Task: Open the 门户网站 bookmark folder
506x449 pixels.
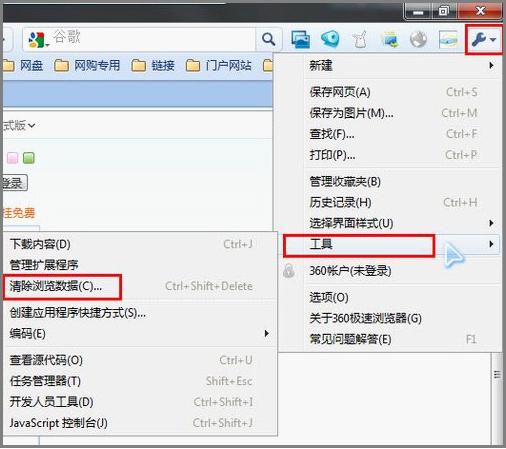Action: (x=219, y=65)
